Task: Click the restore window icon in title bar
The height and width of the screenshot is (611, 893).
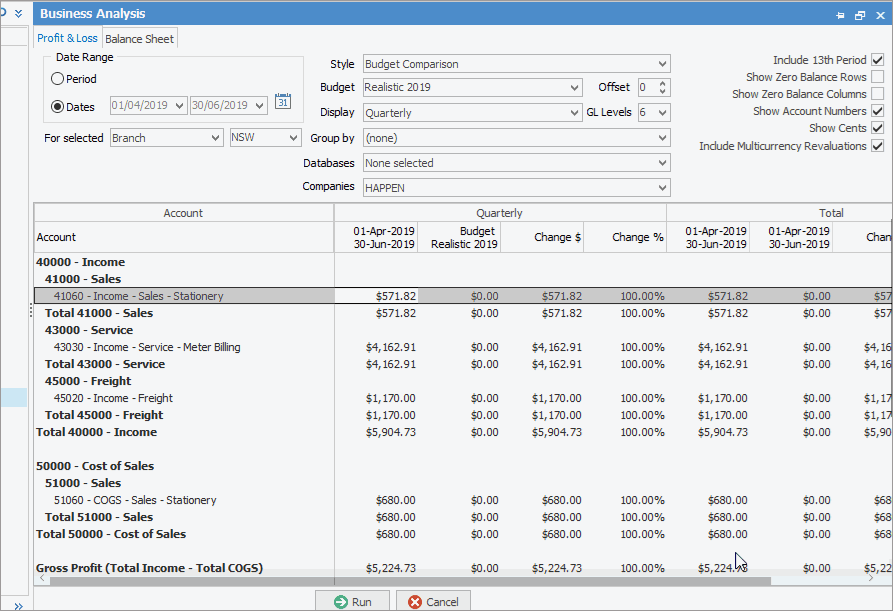Action: 859,15
